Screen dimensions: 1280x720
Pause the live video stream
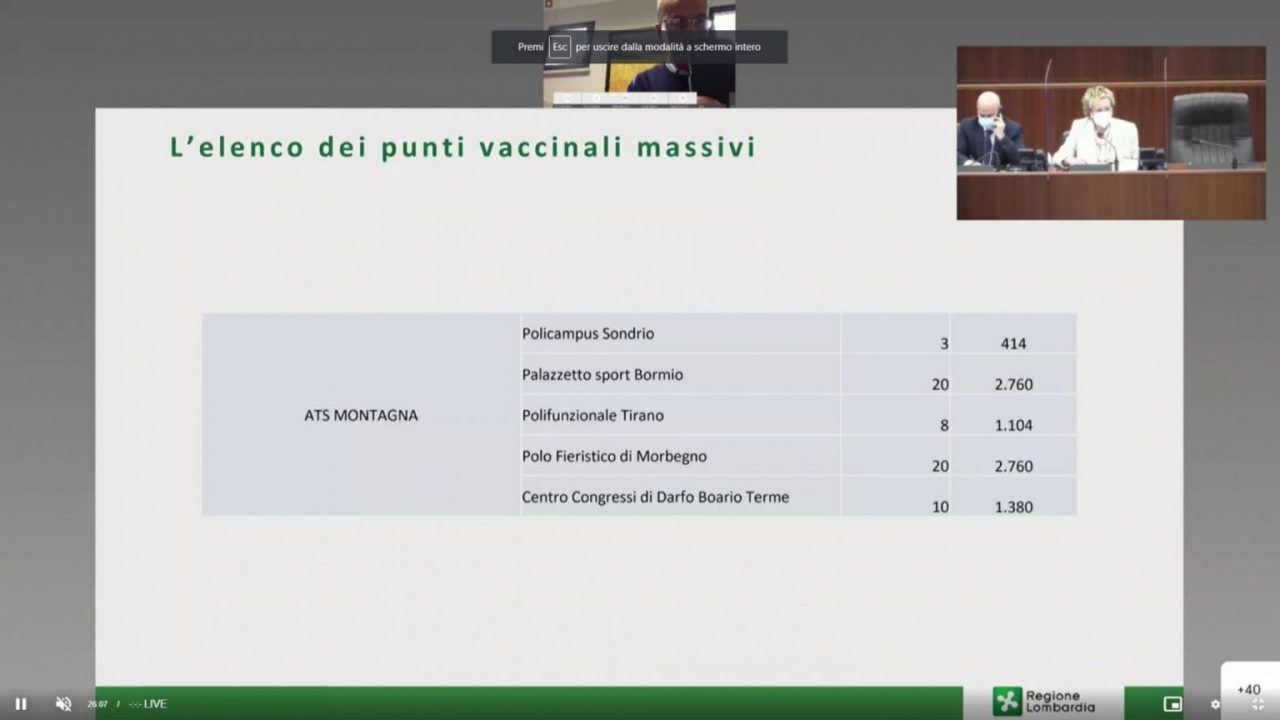(x=21, y=704)
